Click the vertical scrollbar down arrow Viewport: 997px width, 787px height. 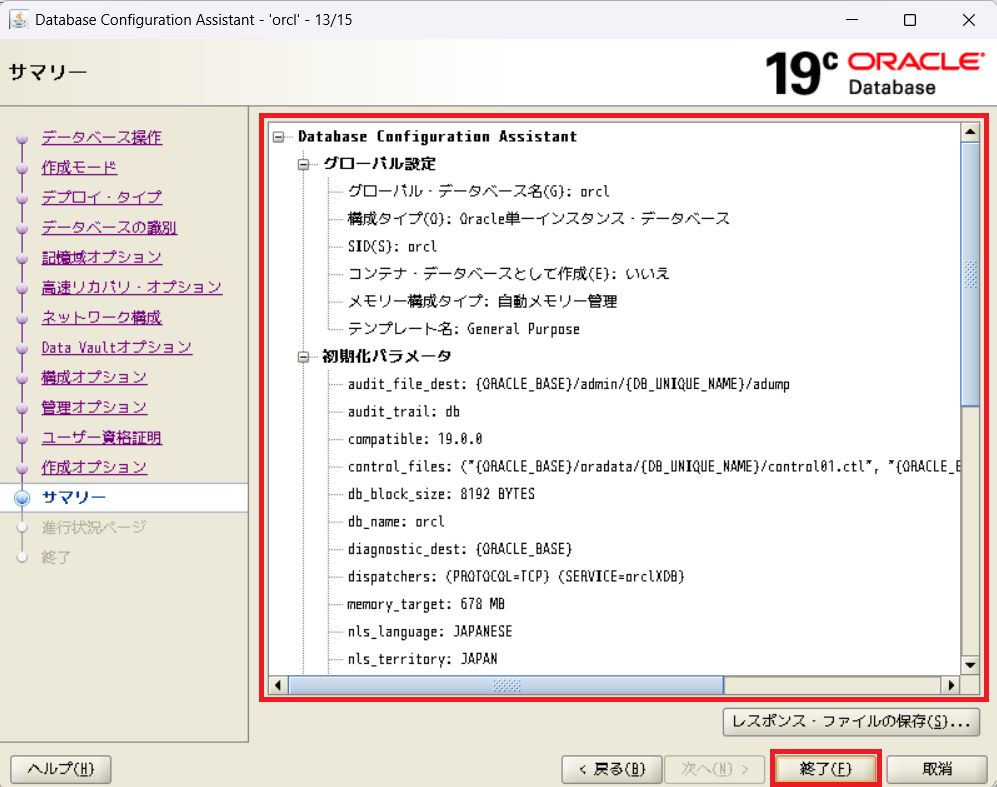969,665
